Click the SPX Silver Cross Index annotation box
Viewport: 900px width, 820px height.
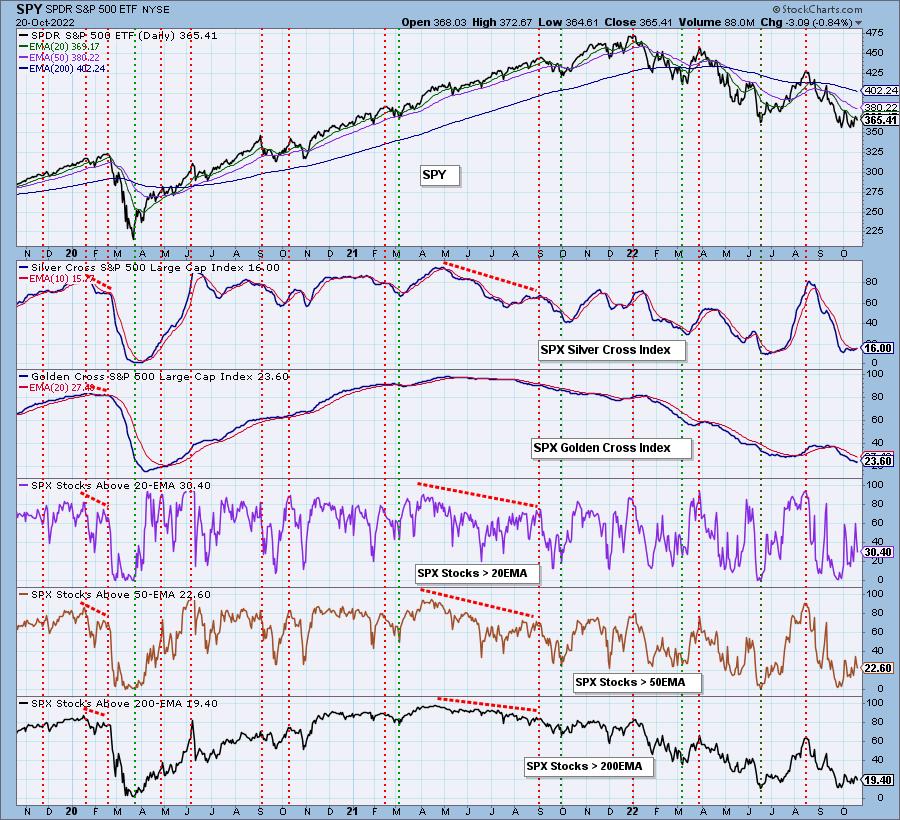click(612, 350)
